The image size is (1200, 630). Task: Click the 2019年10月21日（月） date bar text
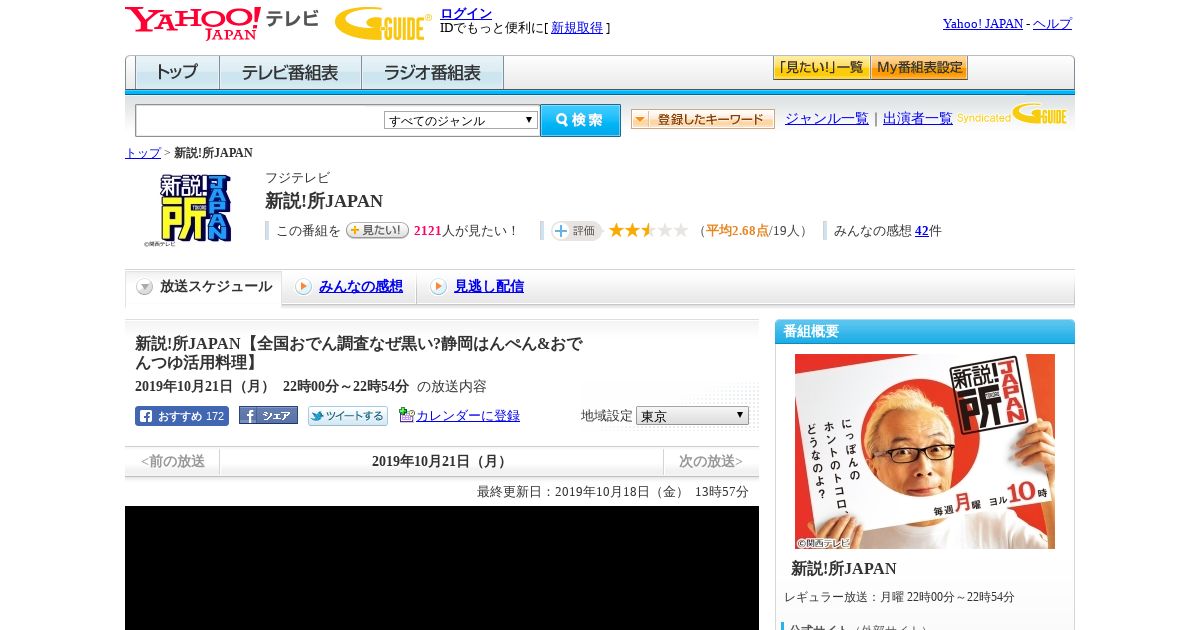click(441, 462)
